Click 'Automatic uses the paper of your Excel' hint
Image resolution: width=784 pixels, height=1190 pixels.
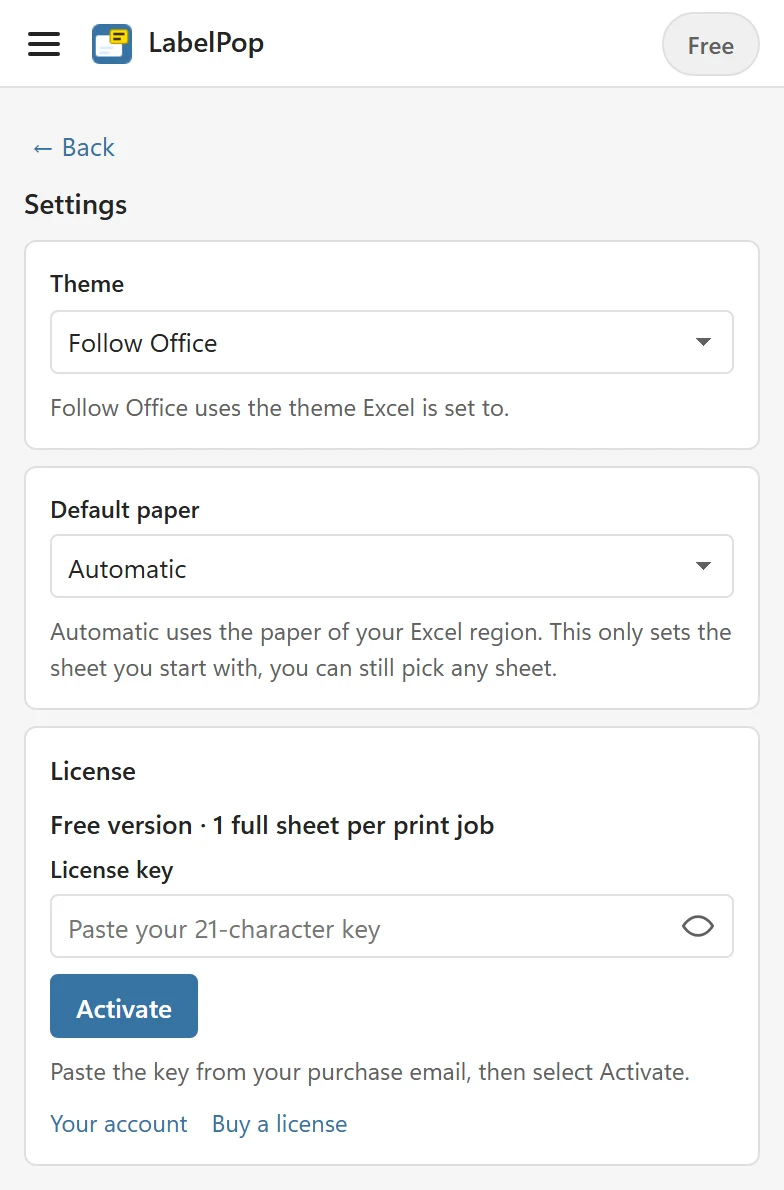tap(391, 650)
